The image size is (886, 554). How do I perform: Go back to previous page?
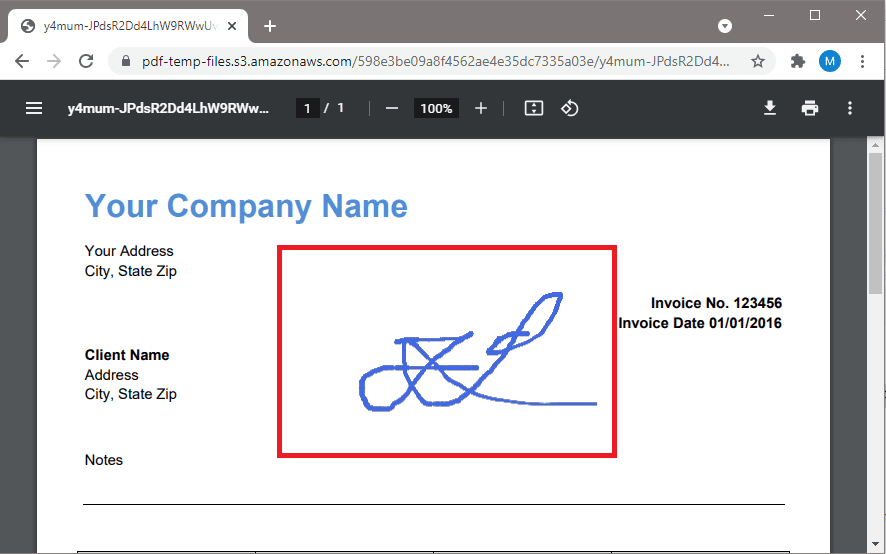[22, 61]
